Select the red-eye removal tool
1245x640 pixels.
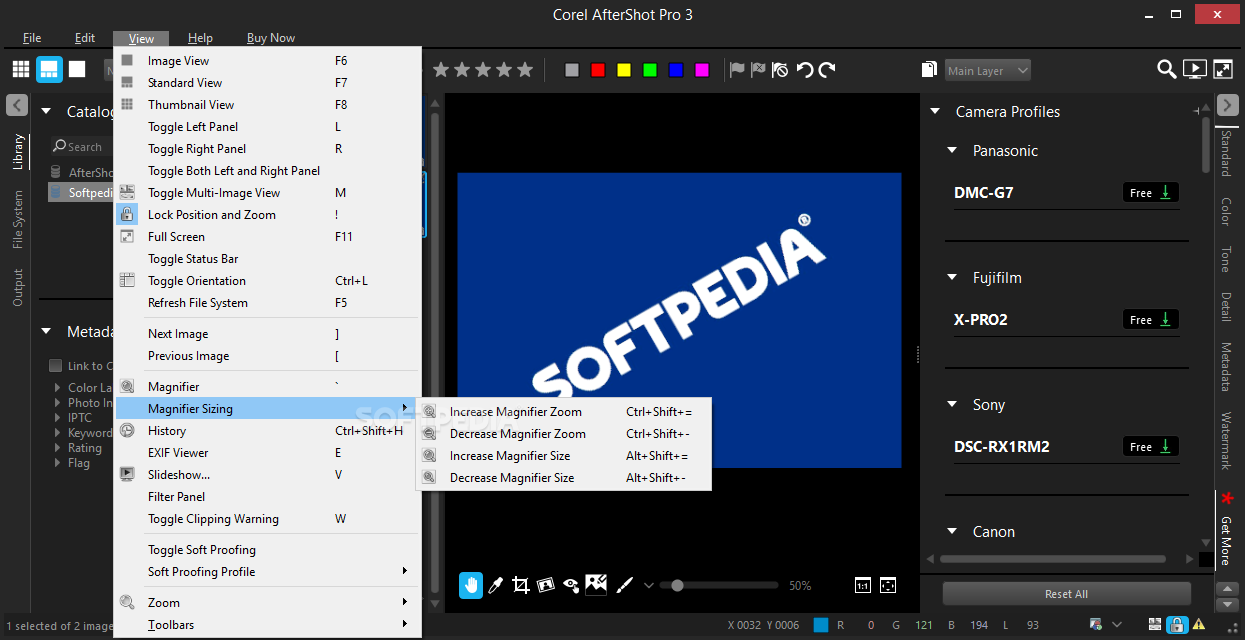point(571,585)
